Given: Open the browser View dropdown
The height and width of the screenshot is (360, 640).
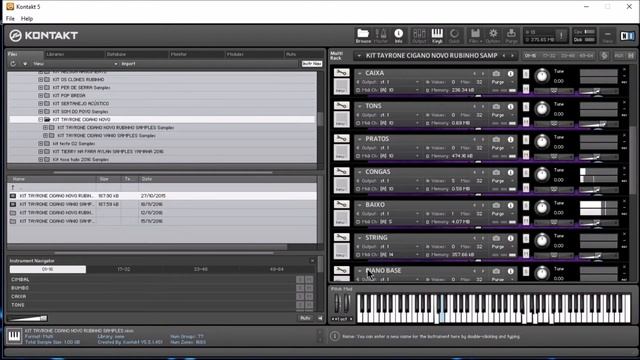Looking at the screenshot, I should tap(75, 64).
